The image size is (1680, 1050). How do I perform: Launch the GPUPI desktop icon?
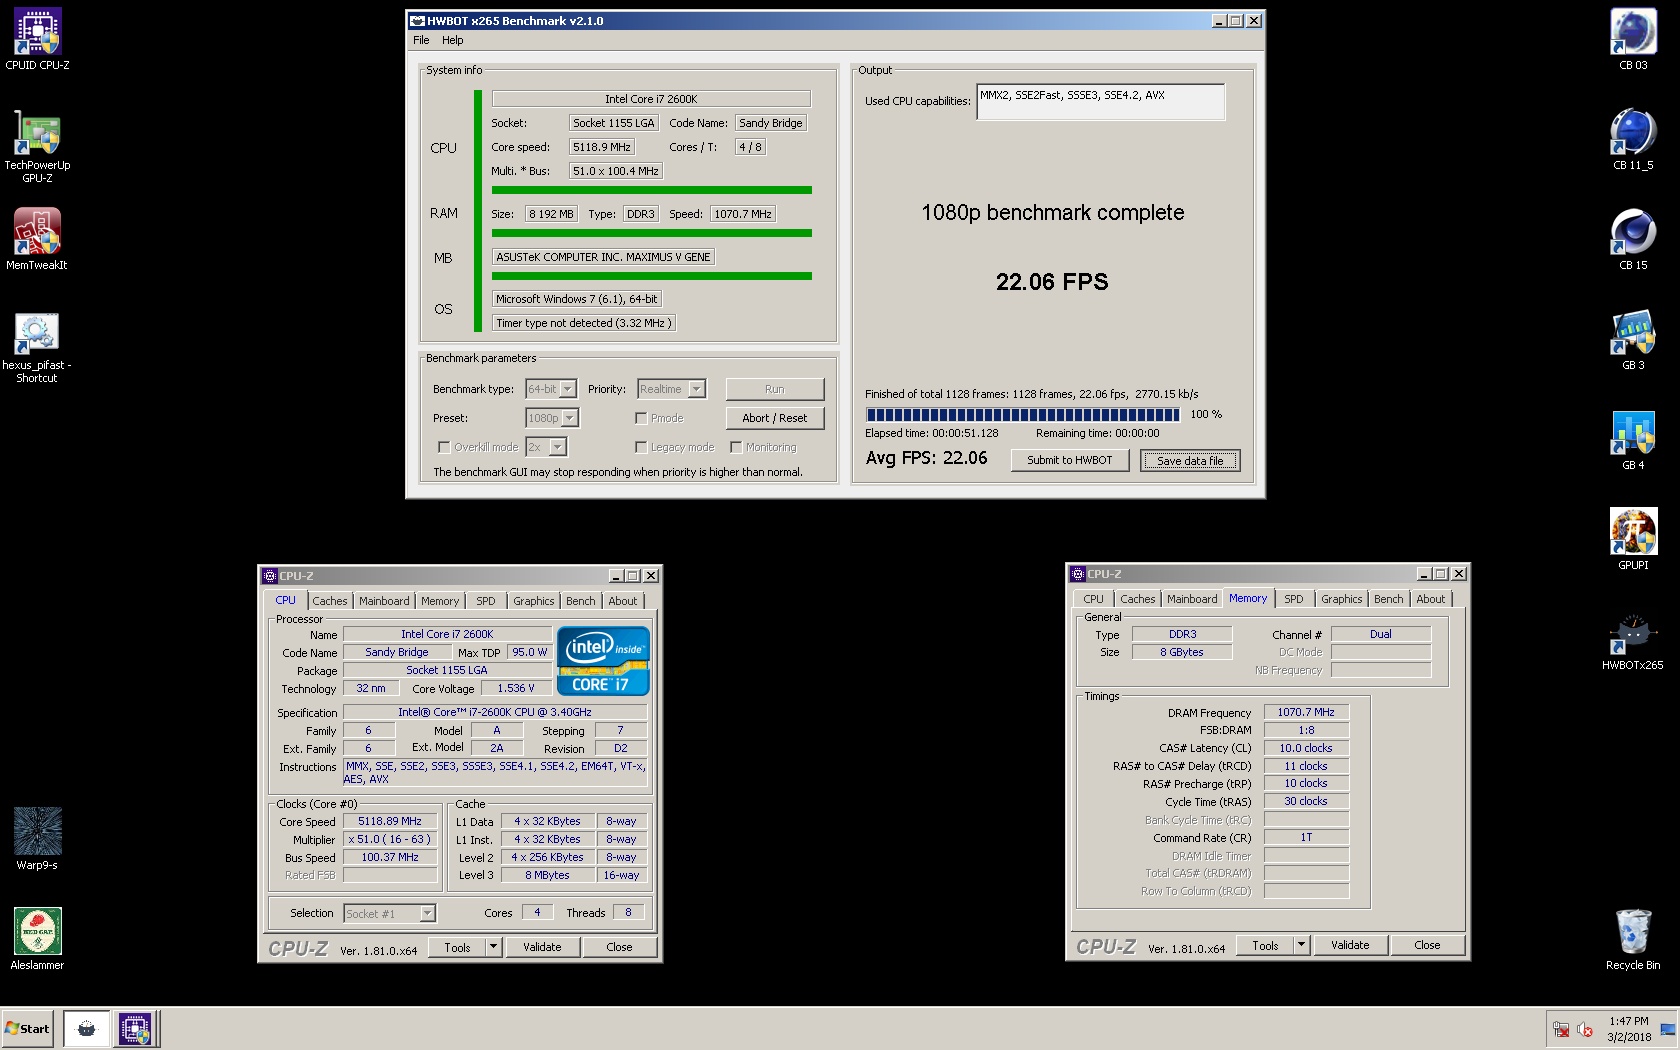(1633, 538)
